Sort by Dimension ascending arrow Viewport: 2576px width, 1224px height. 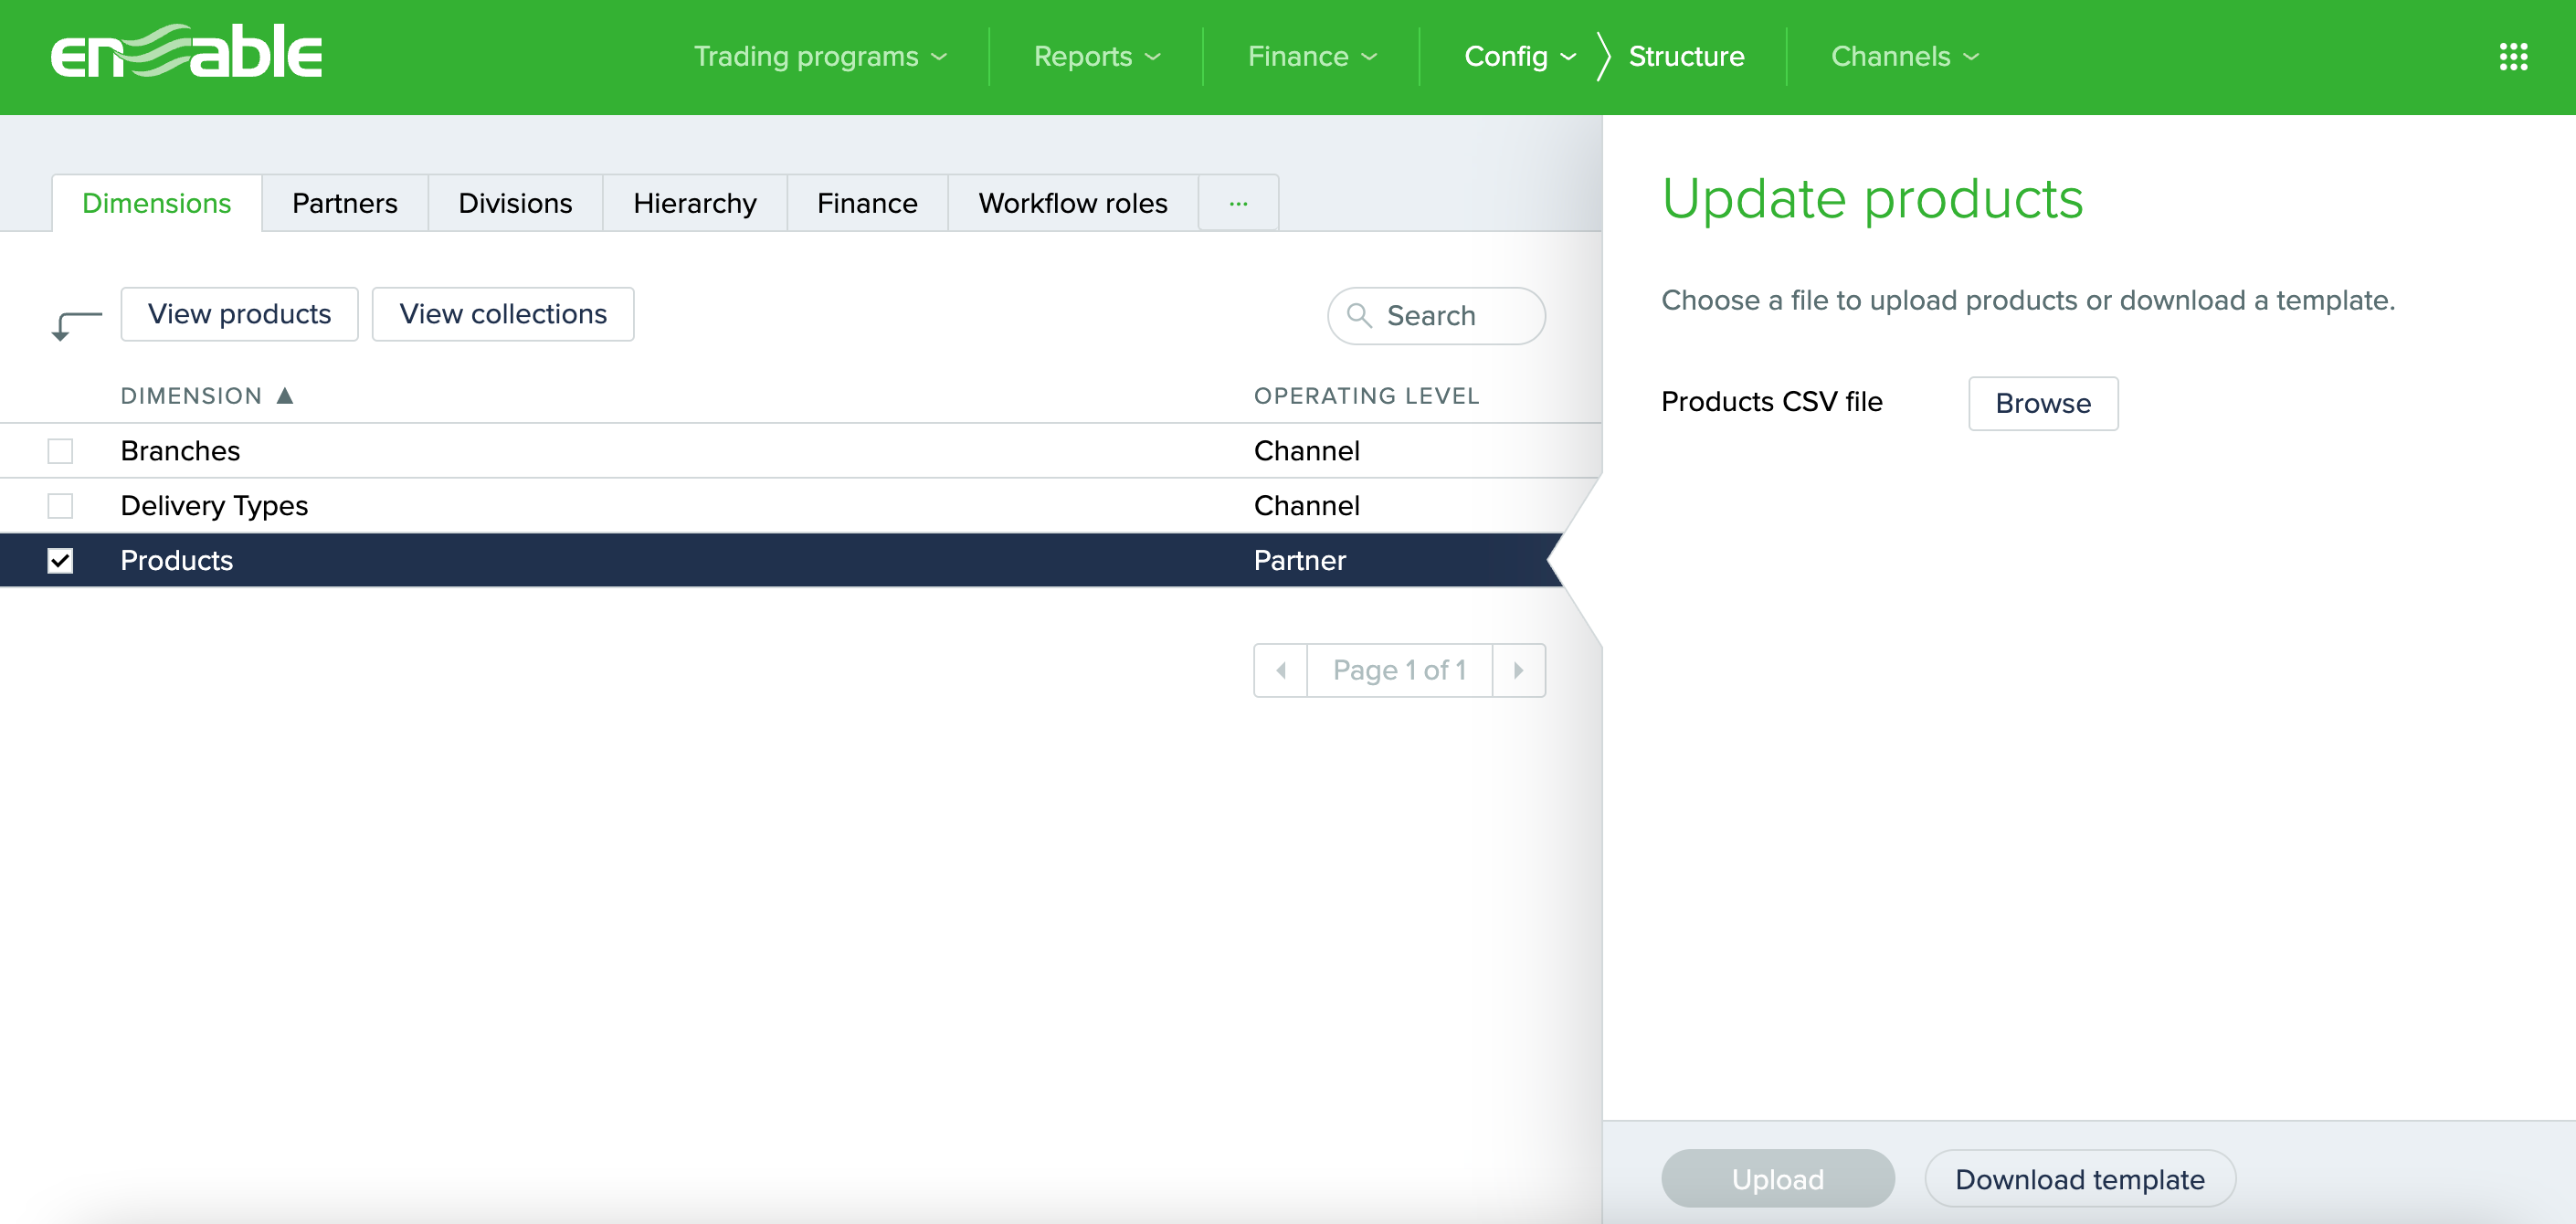[x=285, y=396]
